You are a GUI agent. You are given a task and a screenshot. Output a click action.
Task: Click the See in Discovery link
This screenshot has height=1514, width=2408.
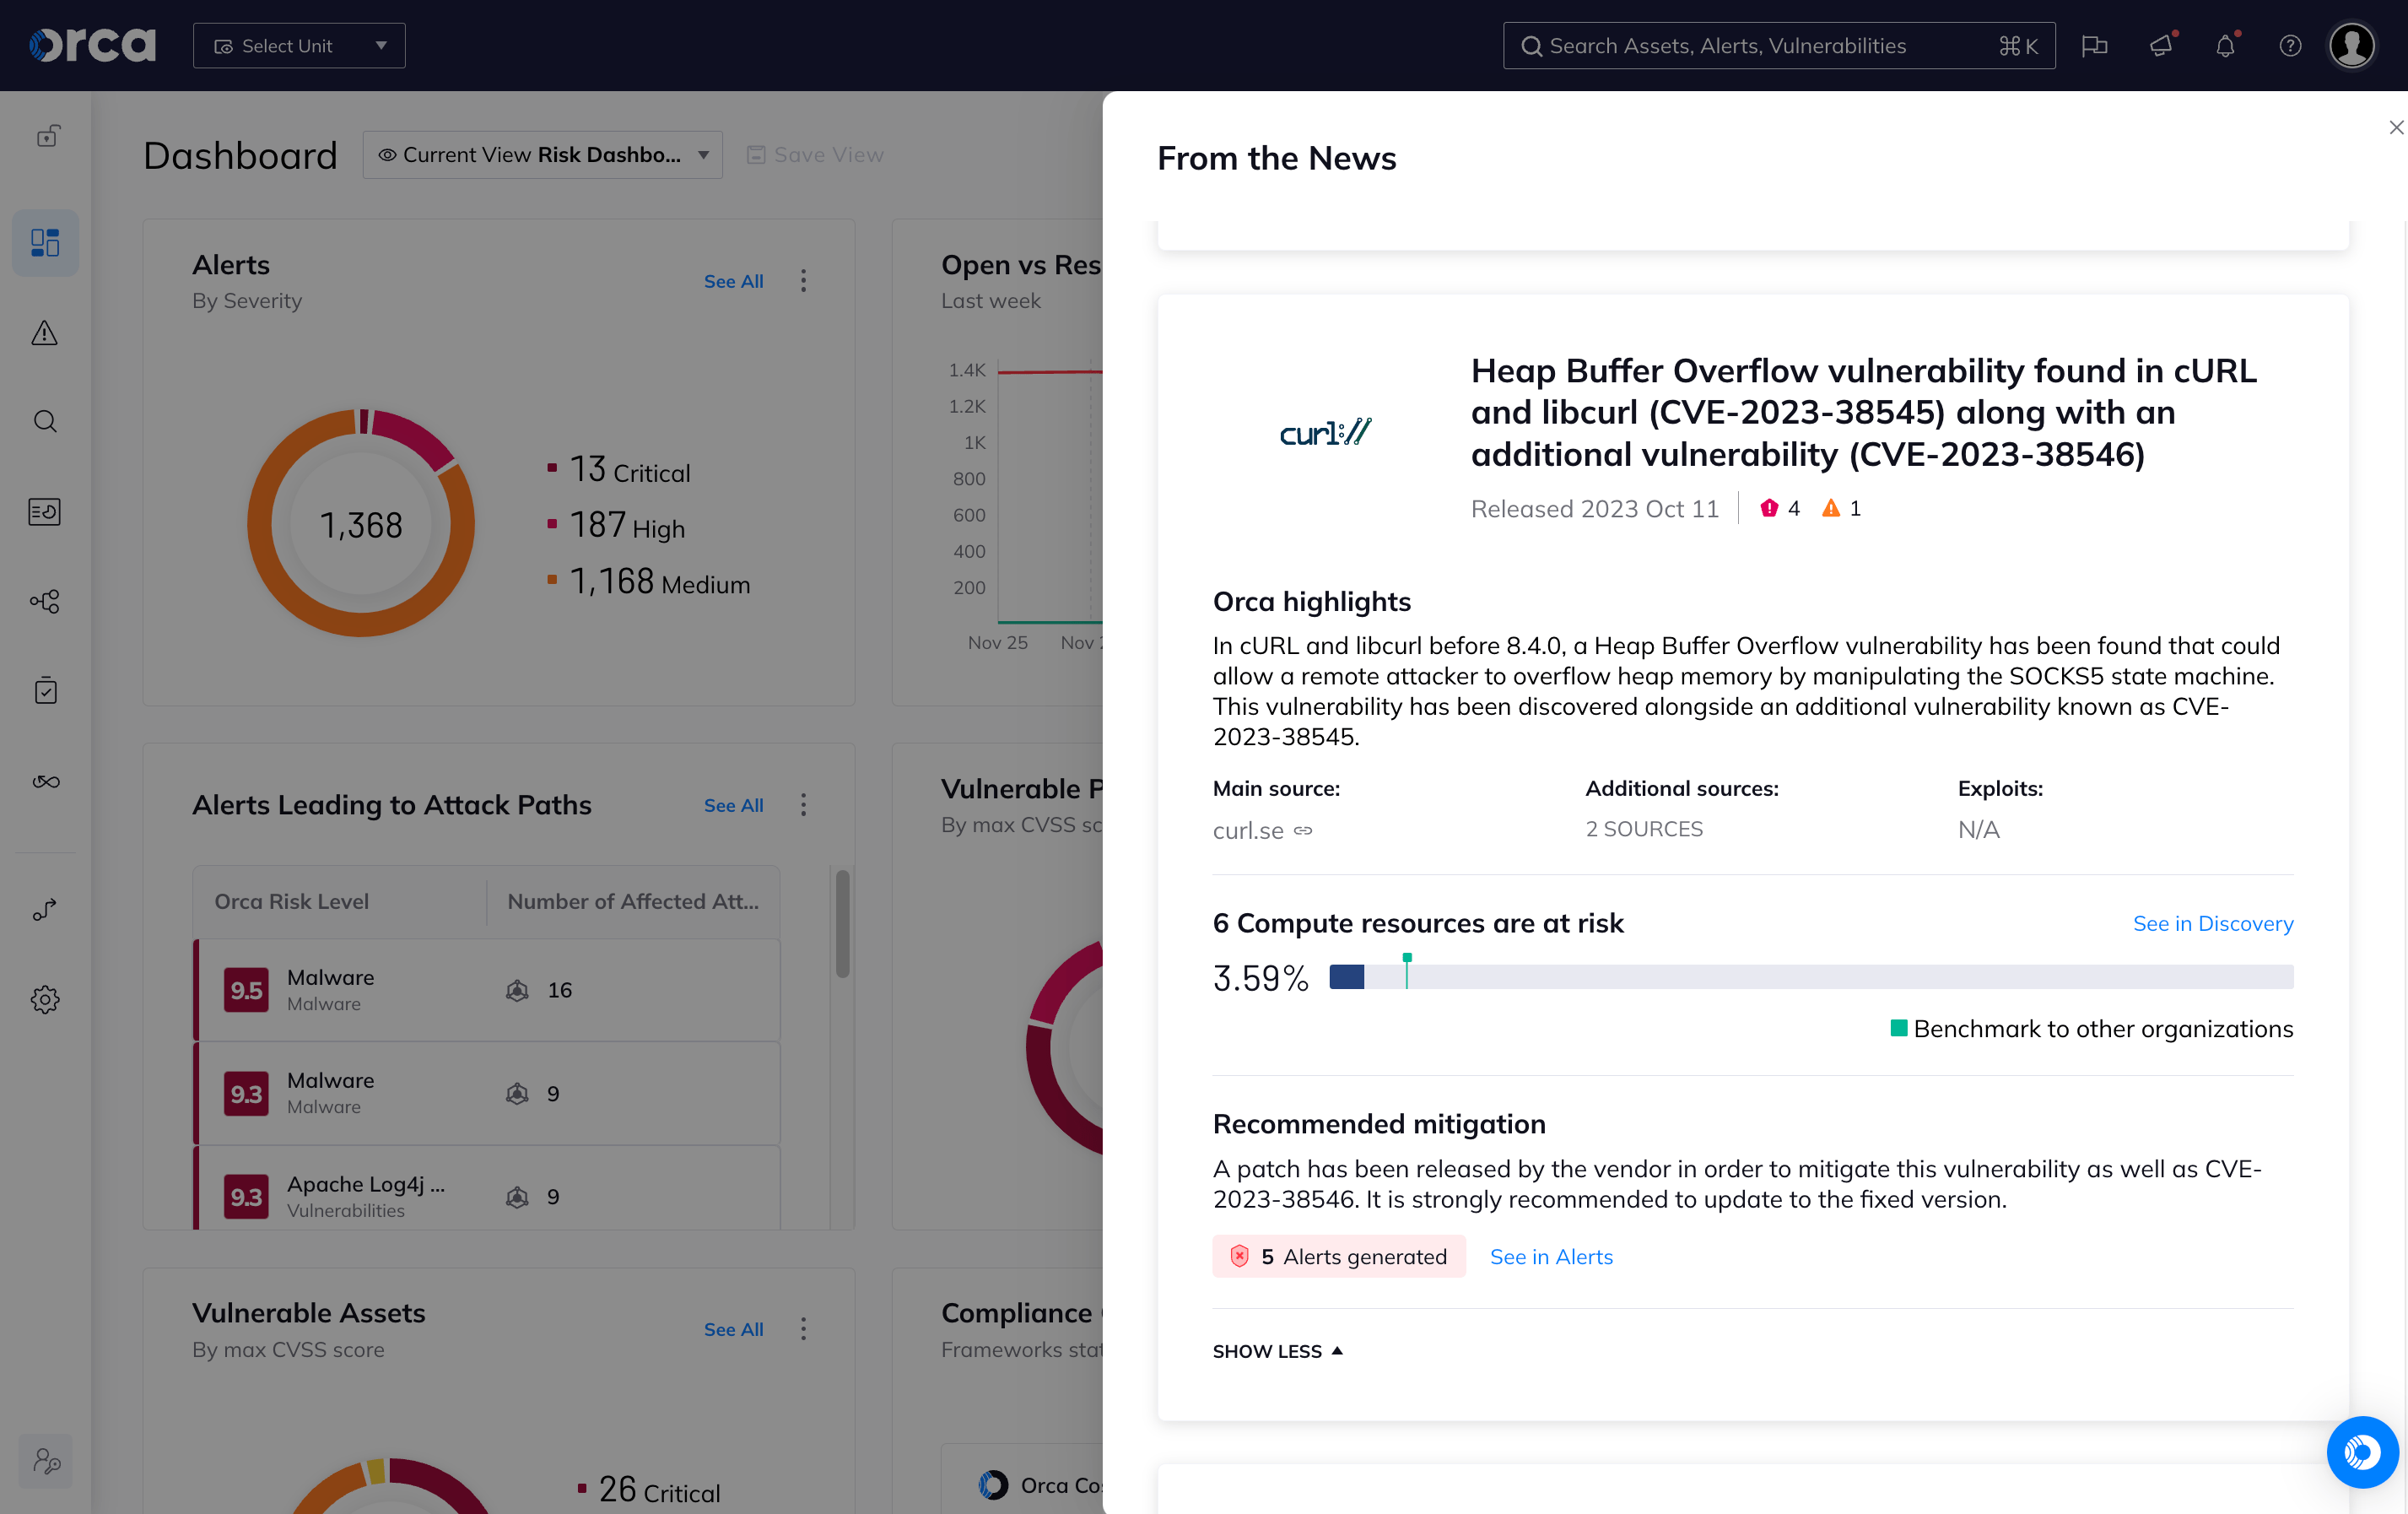tap(2212, 923)
